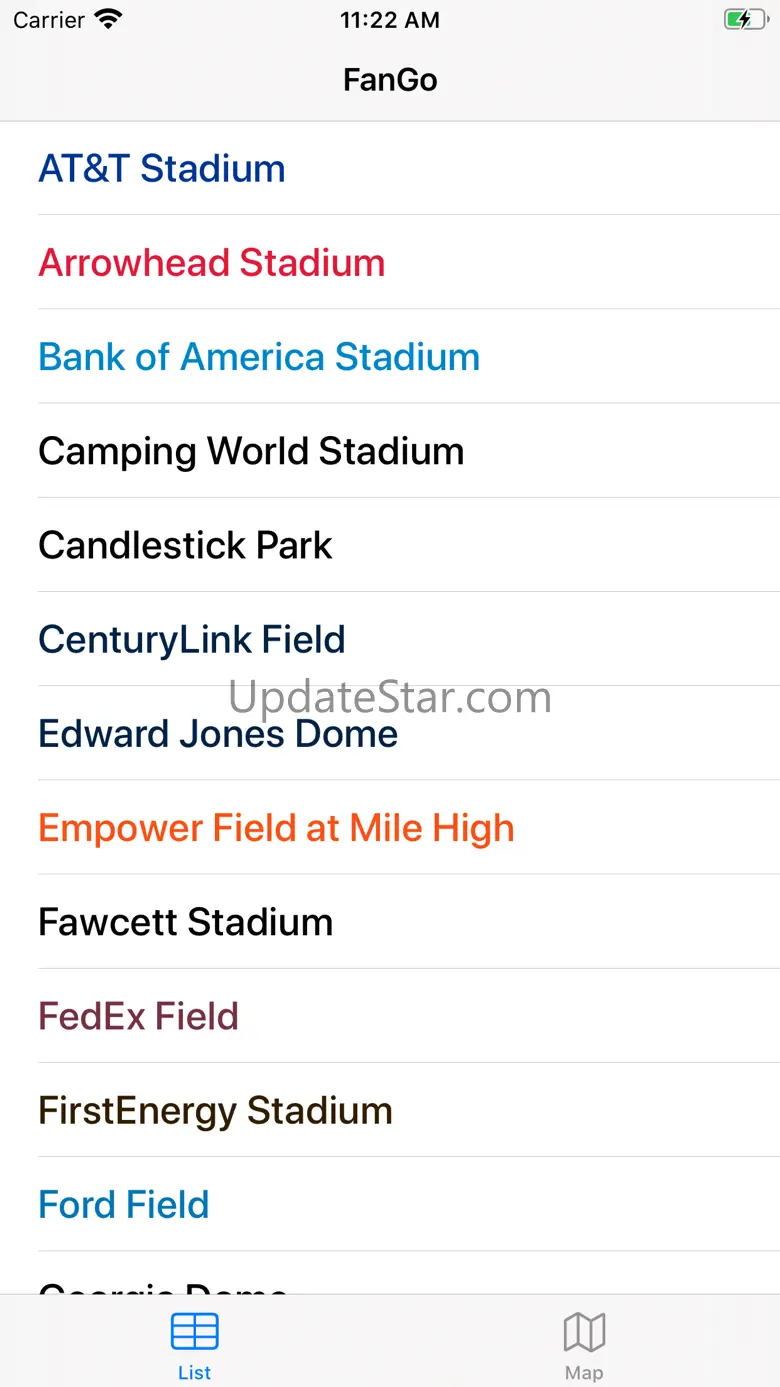The height and width of the screenshot is (1387, 780).
Task: Choose Bank of America Stadium
Action: click(x=390, y=356)
